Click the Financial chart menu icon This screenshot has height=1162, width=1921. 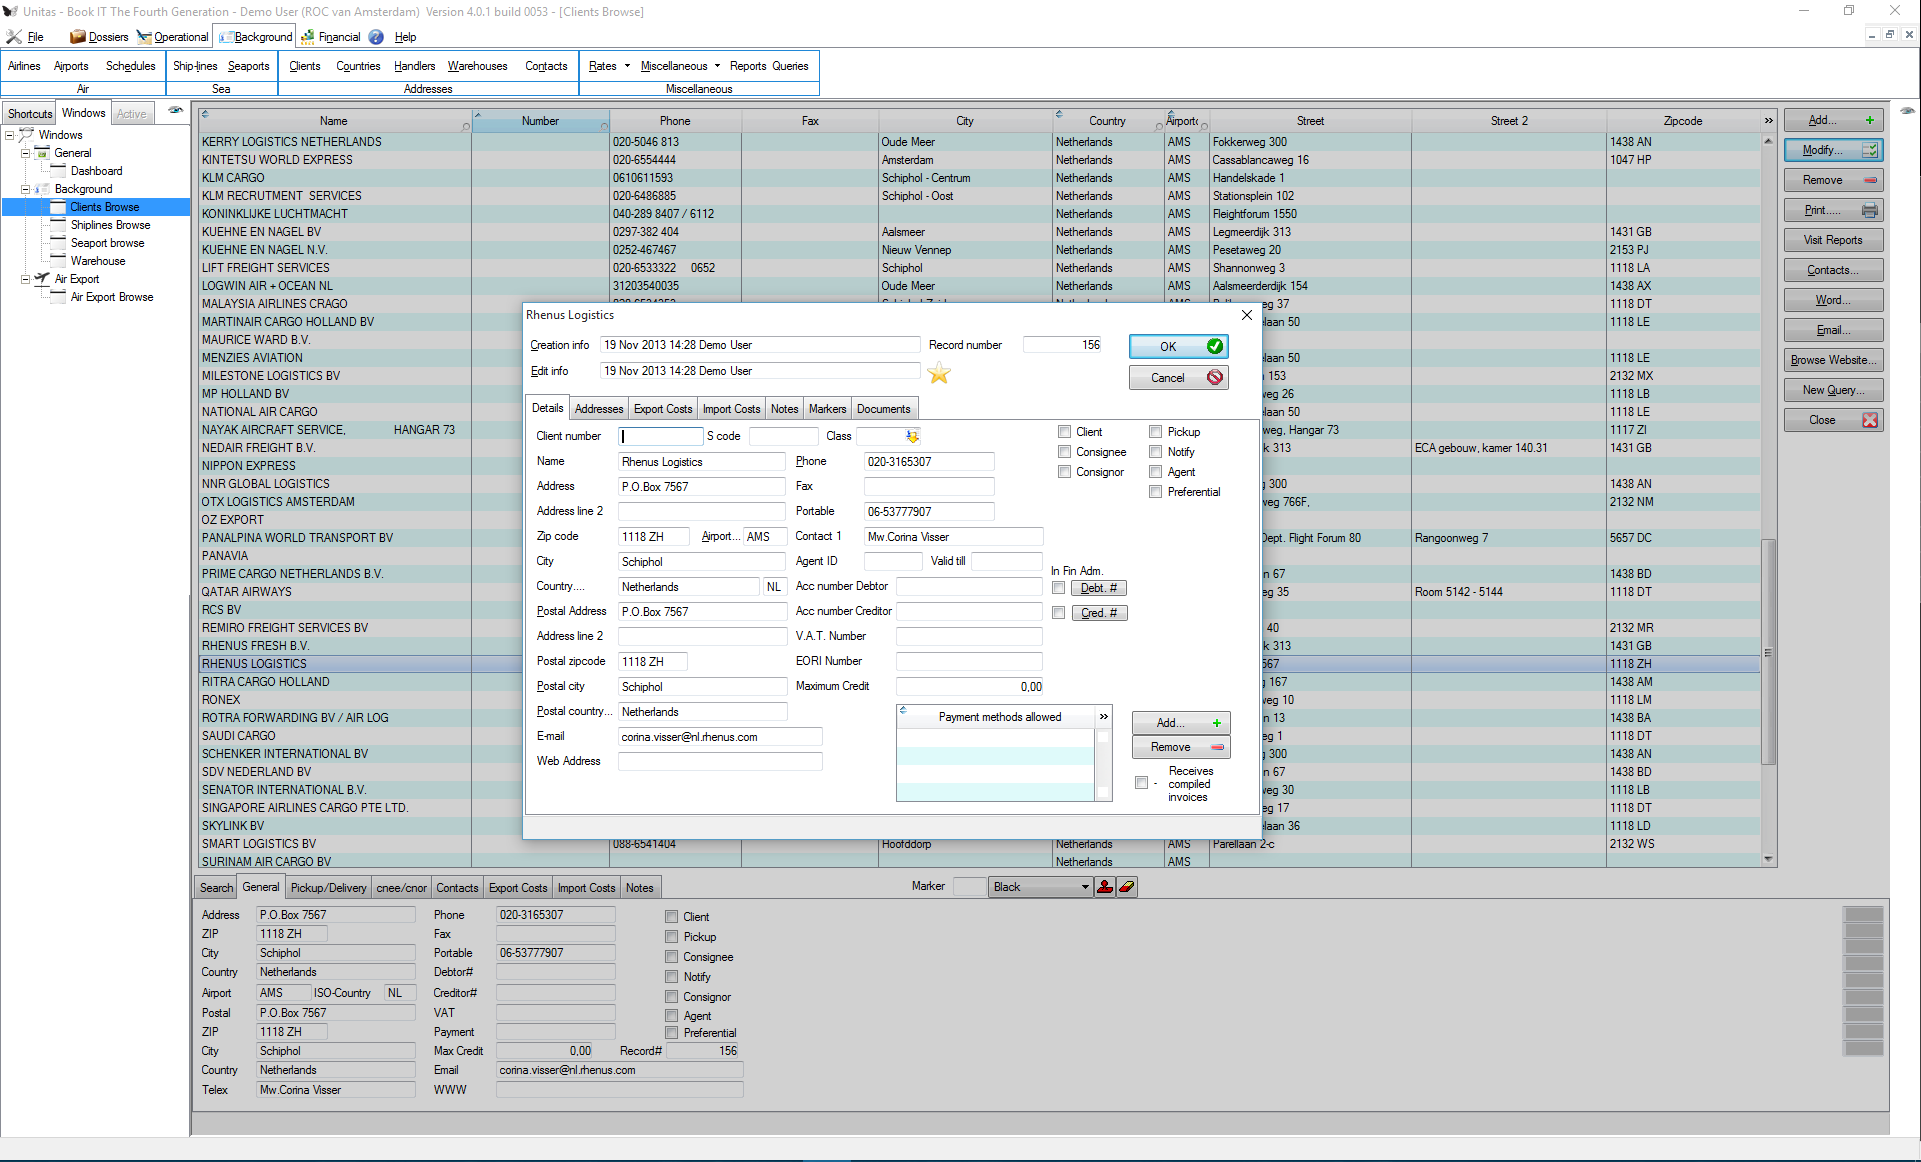tap(308, 37)
